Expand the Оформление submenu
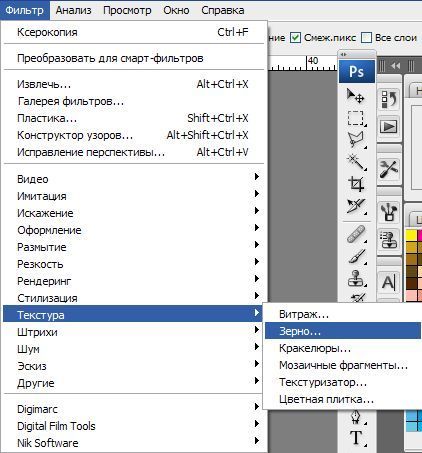422x453 pixels. 134,230
